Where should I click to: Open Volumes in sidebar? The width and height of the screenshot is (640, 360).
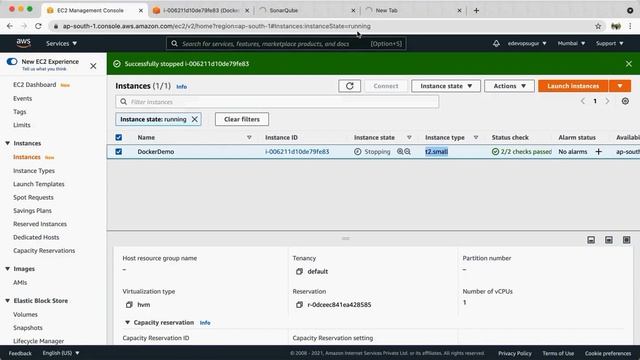25,315
